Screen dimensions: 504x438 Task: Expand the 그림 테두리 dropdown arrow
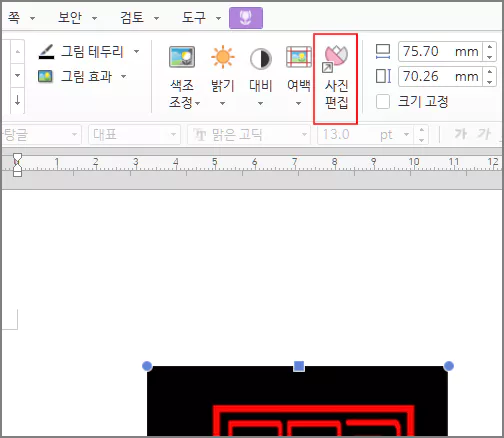(136, 52)
